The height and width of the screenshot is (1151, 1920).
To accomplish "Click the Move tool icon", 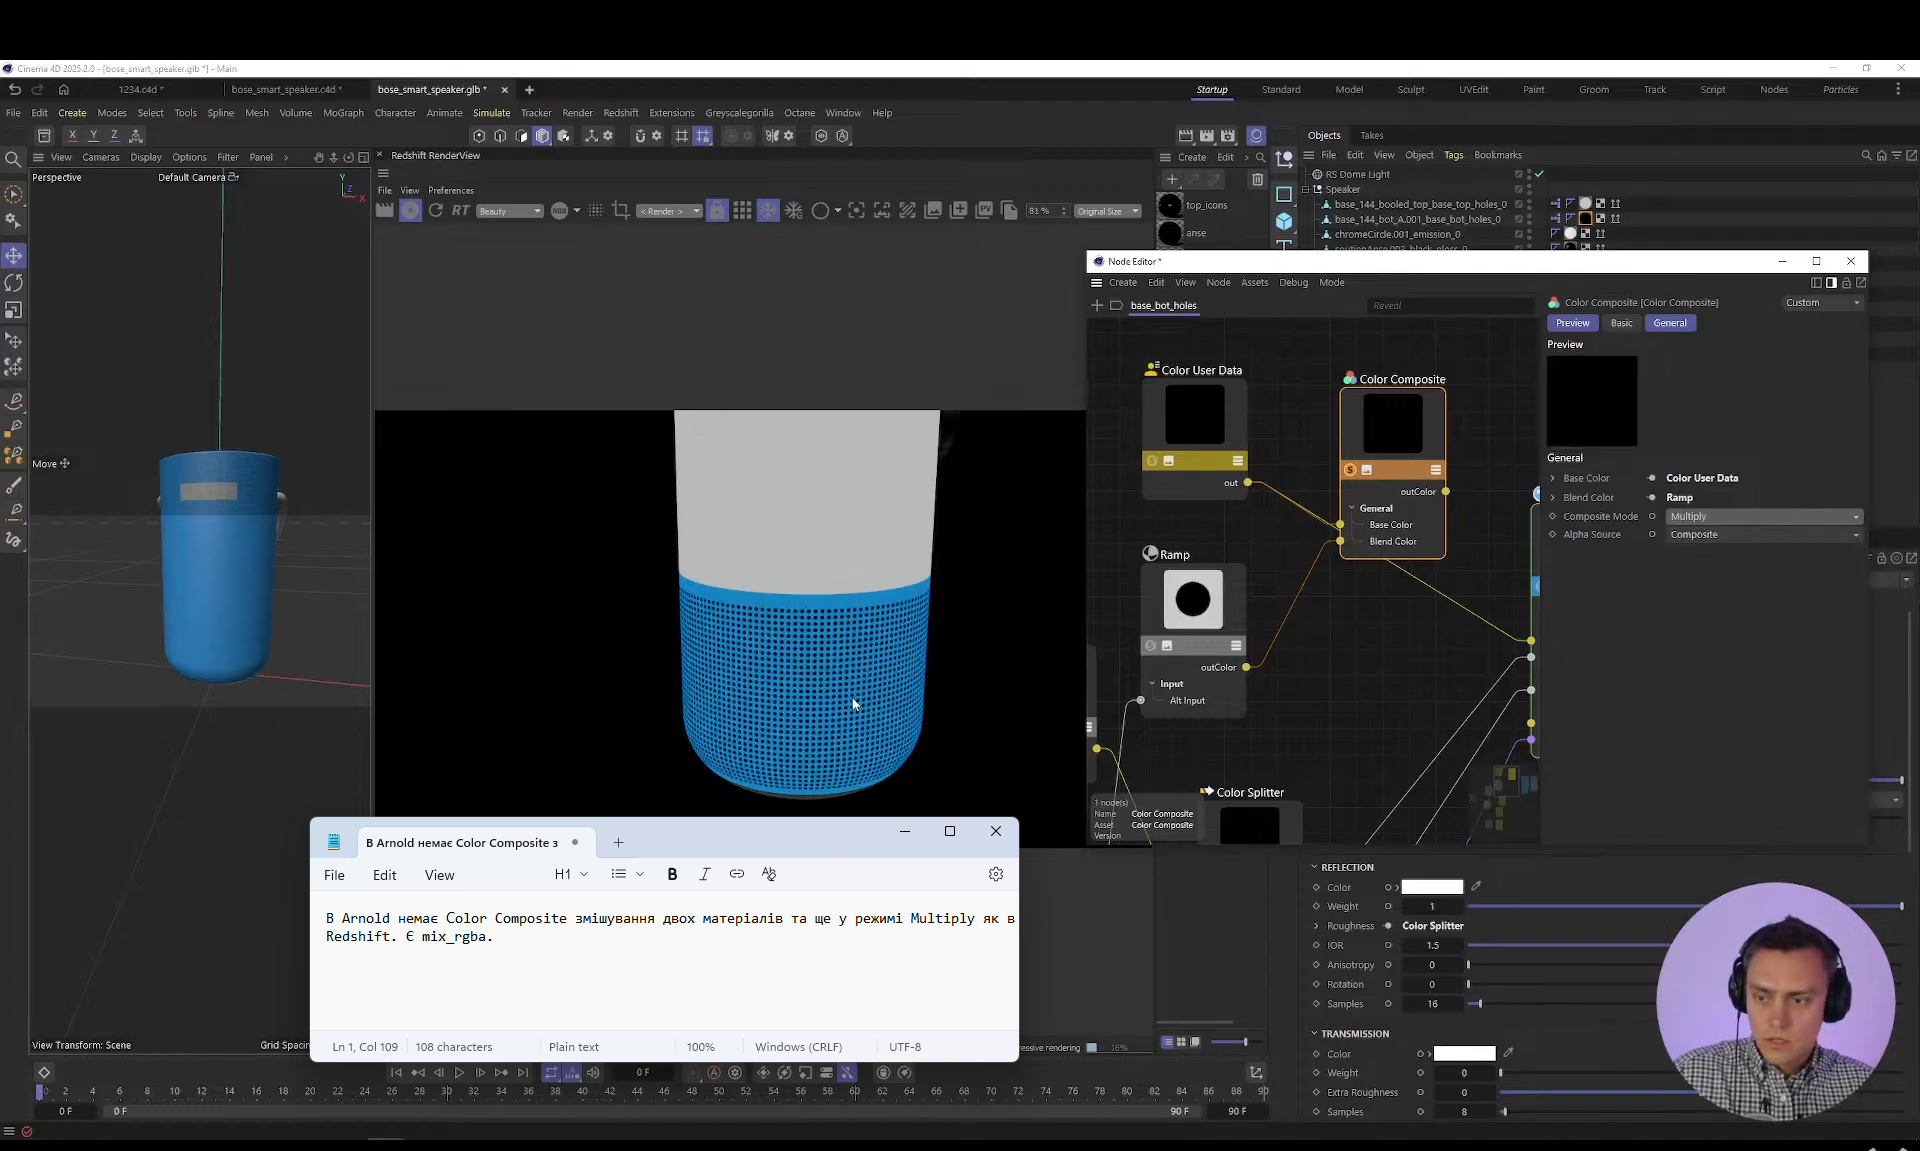I will point(14,256).
